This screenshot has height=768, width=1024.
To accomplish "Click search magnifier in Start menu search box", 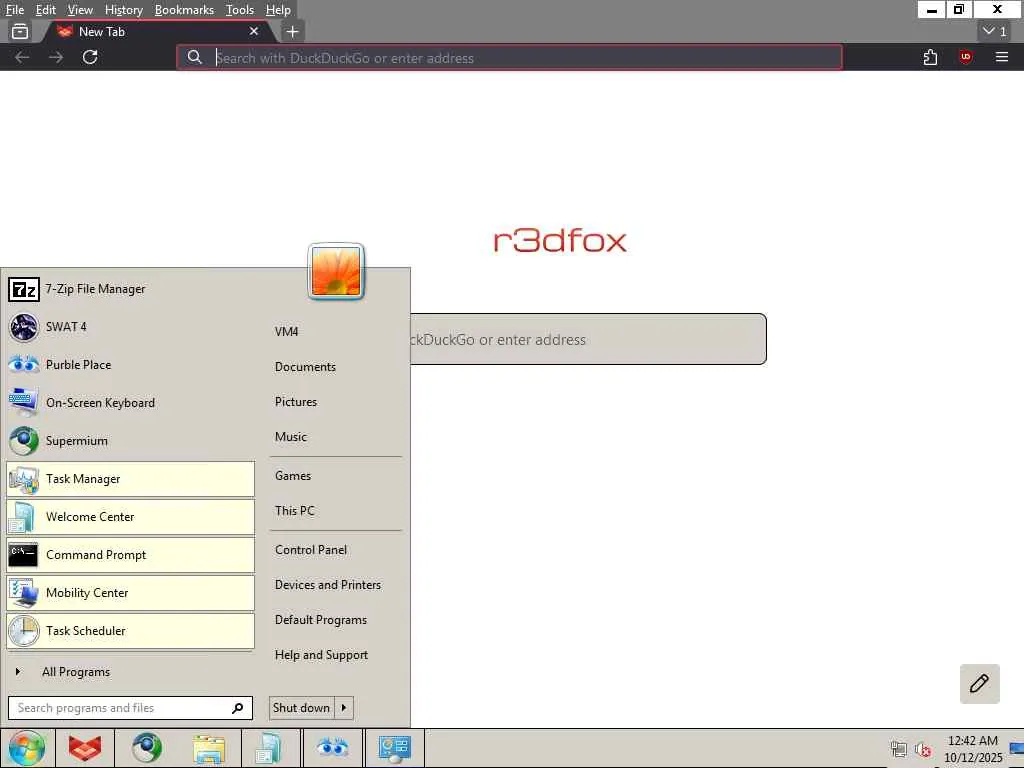I will (238, 707).
